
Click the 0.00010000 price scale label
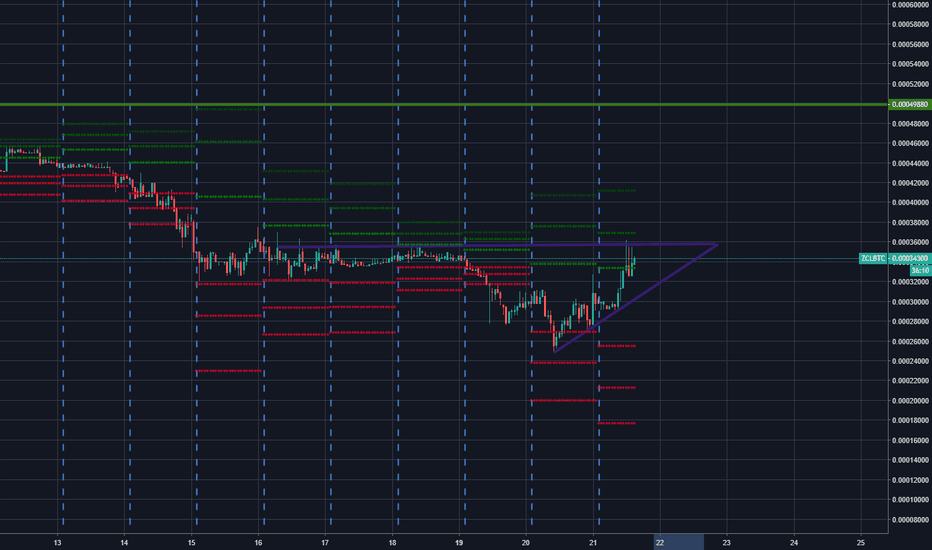click(x=911, y=499)
